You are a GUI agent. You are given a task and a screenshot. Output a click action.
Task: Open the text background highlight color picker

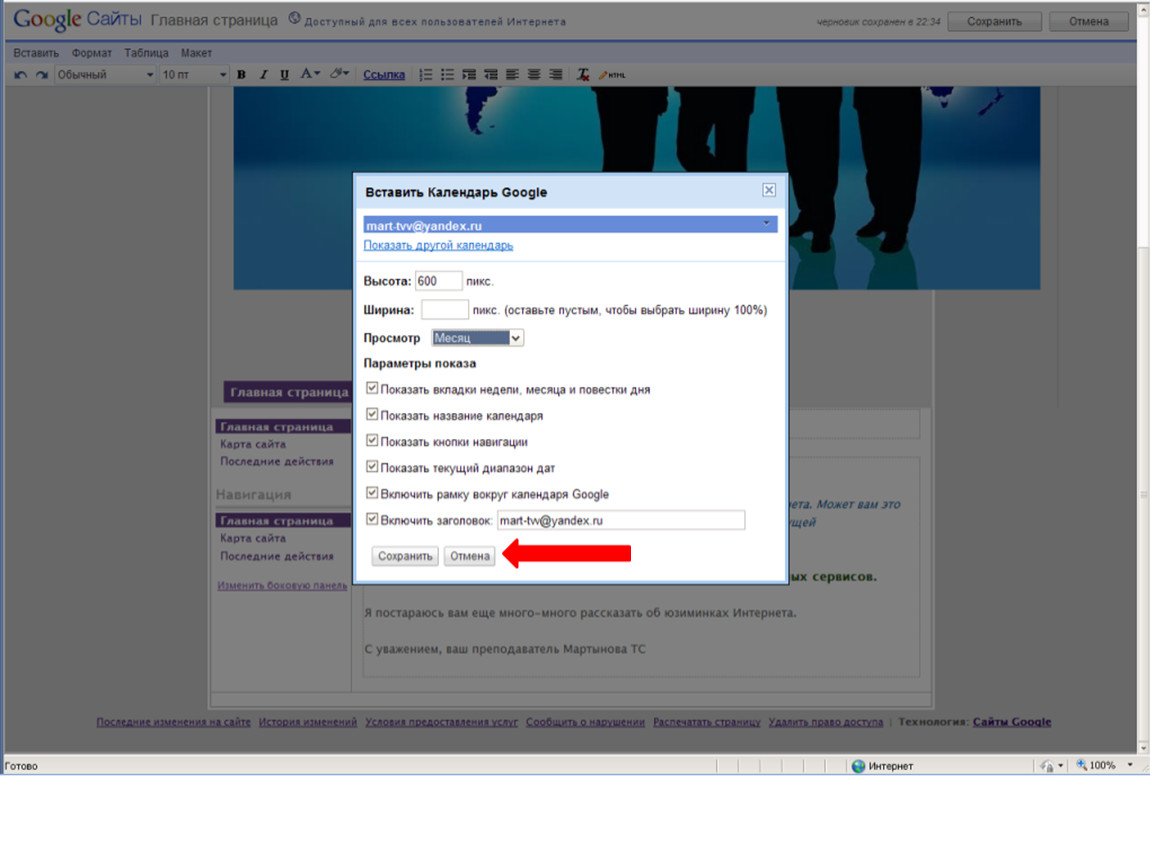click(339, 74)
